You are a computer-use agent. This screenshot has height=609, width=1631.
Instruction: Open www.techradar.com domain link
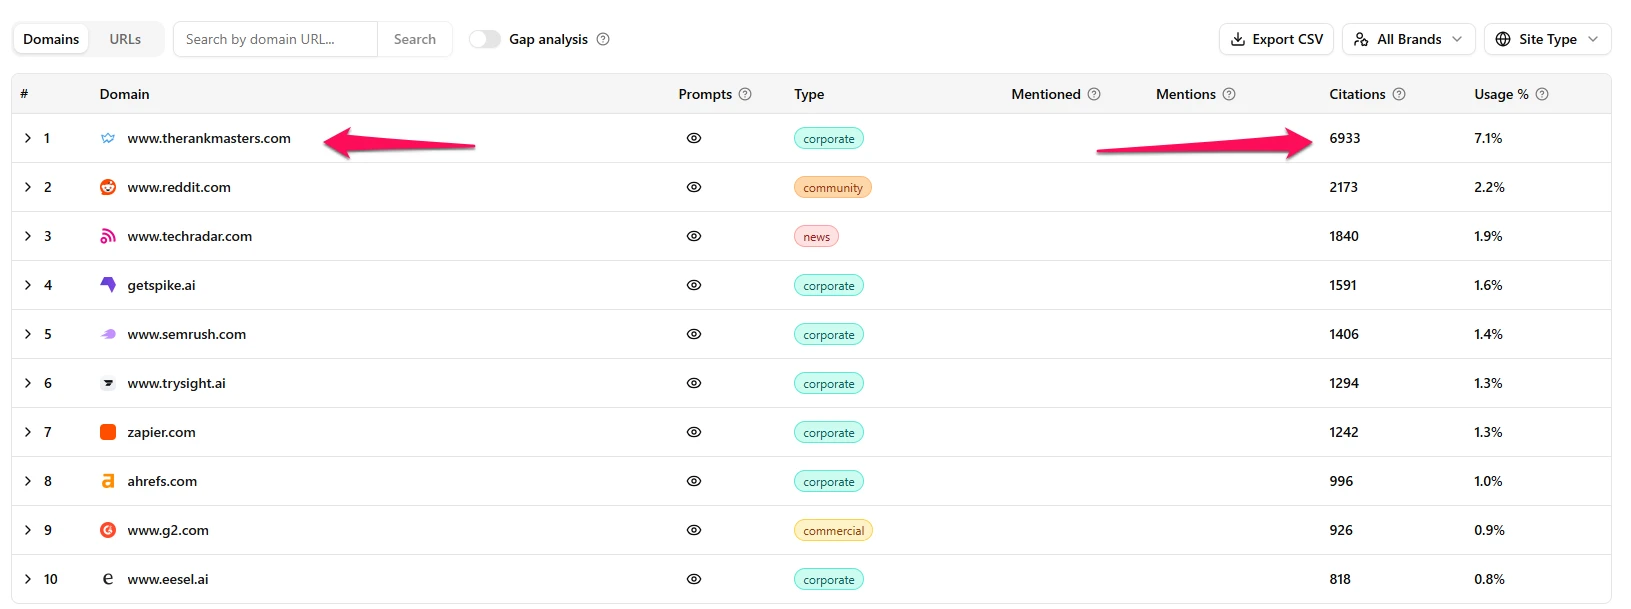pos(190,236)
